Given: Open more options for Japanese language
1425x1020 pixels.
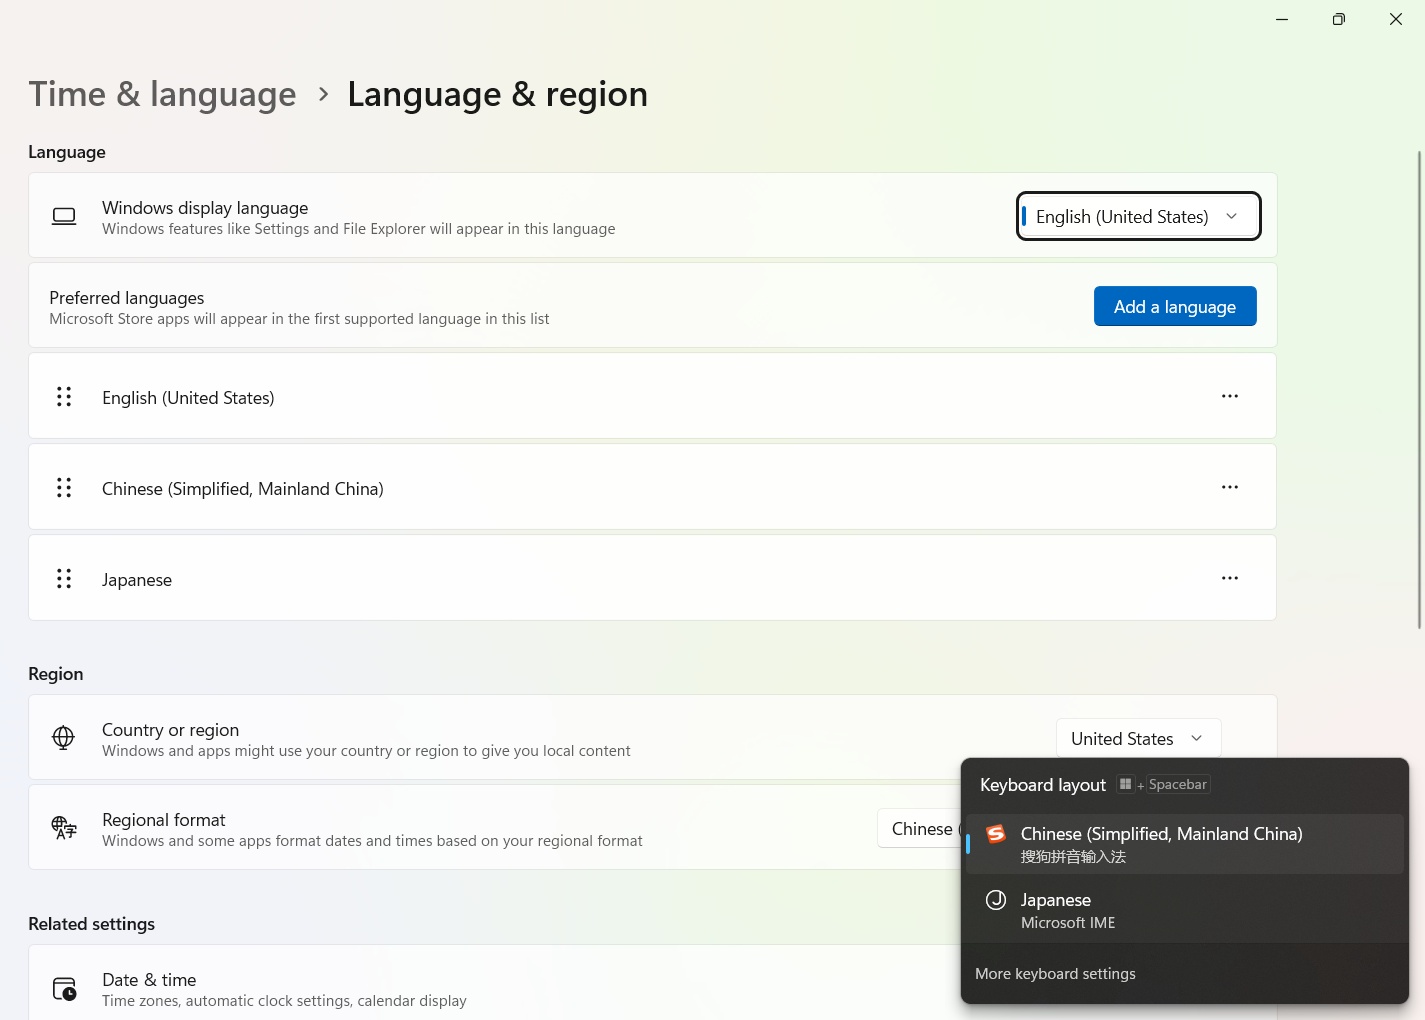Looking at the screenshot, I should click(x=1229, y=578).
